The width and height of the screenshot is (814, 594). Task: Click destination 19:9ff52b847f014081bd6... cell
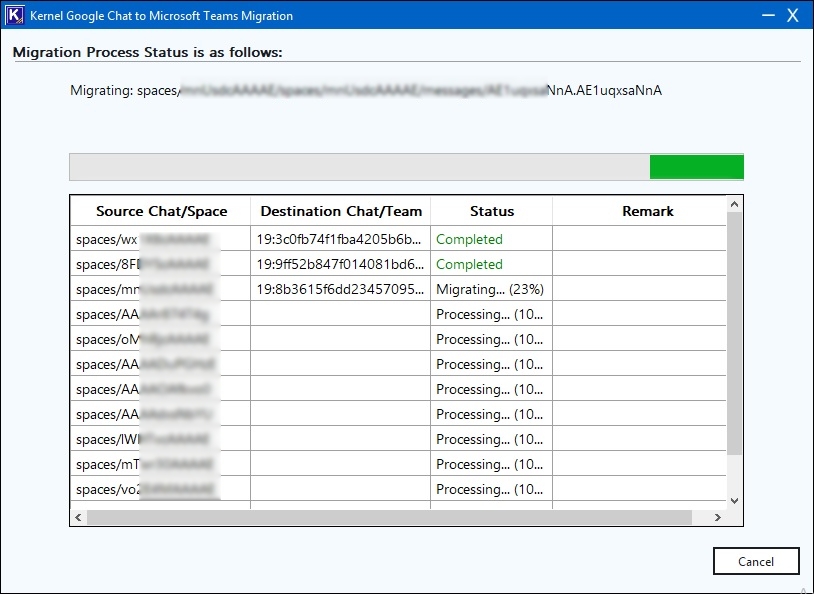[x=341, y=264]
